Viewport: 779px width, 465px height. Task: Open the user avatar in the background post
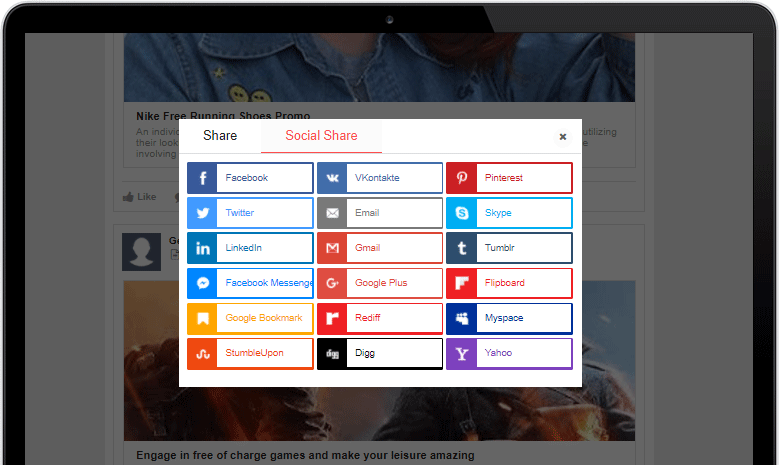142,252
